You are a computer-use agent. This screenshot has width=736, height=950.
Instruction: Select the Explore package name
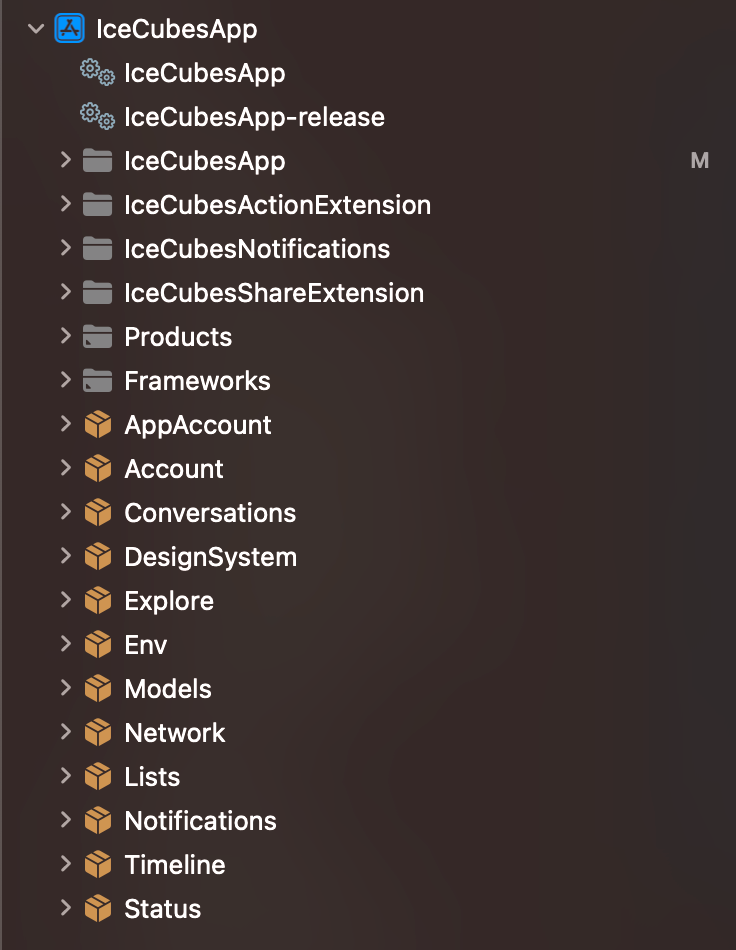(169, 602)
